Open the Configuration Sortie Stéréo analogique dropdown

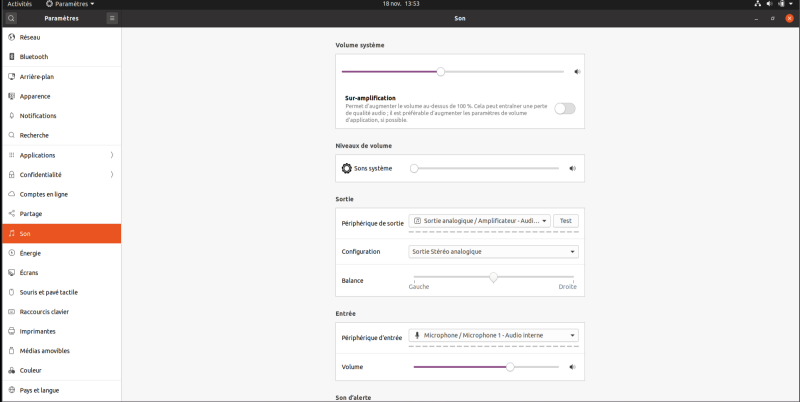(x=493, y=252)
